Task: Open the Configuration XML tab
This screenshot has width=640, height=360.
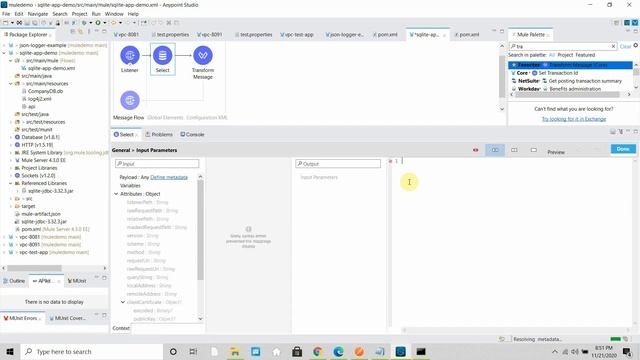Action: pyautogui.click(x=207, y=118)
